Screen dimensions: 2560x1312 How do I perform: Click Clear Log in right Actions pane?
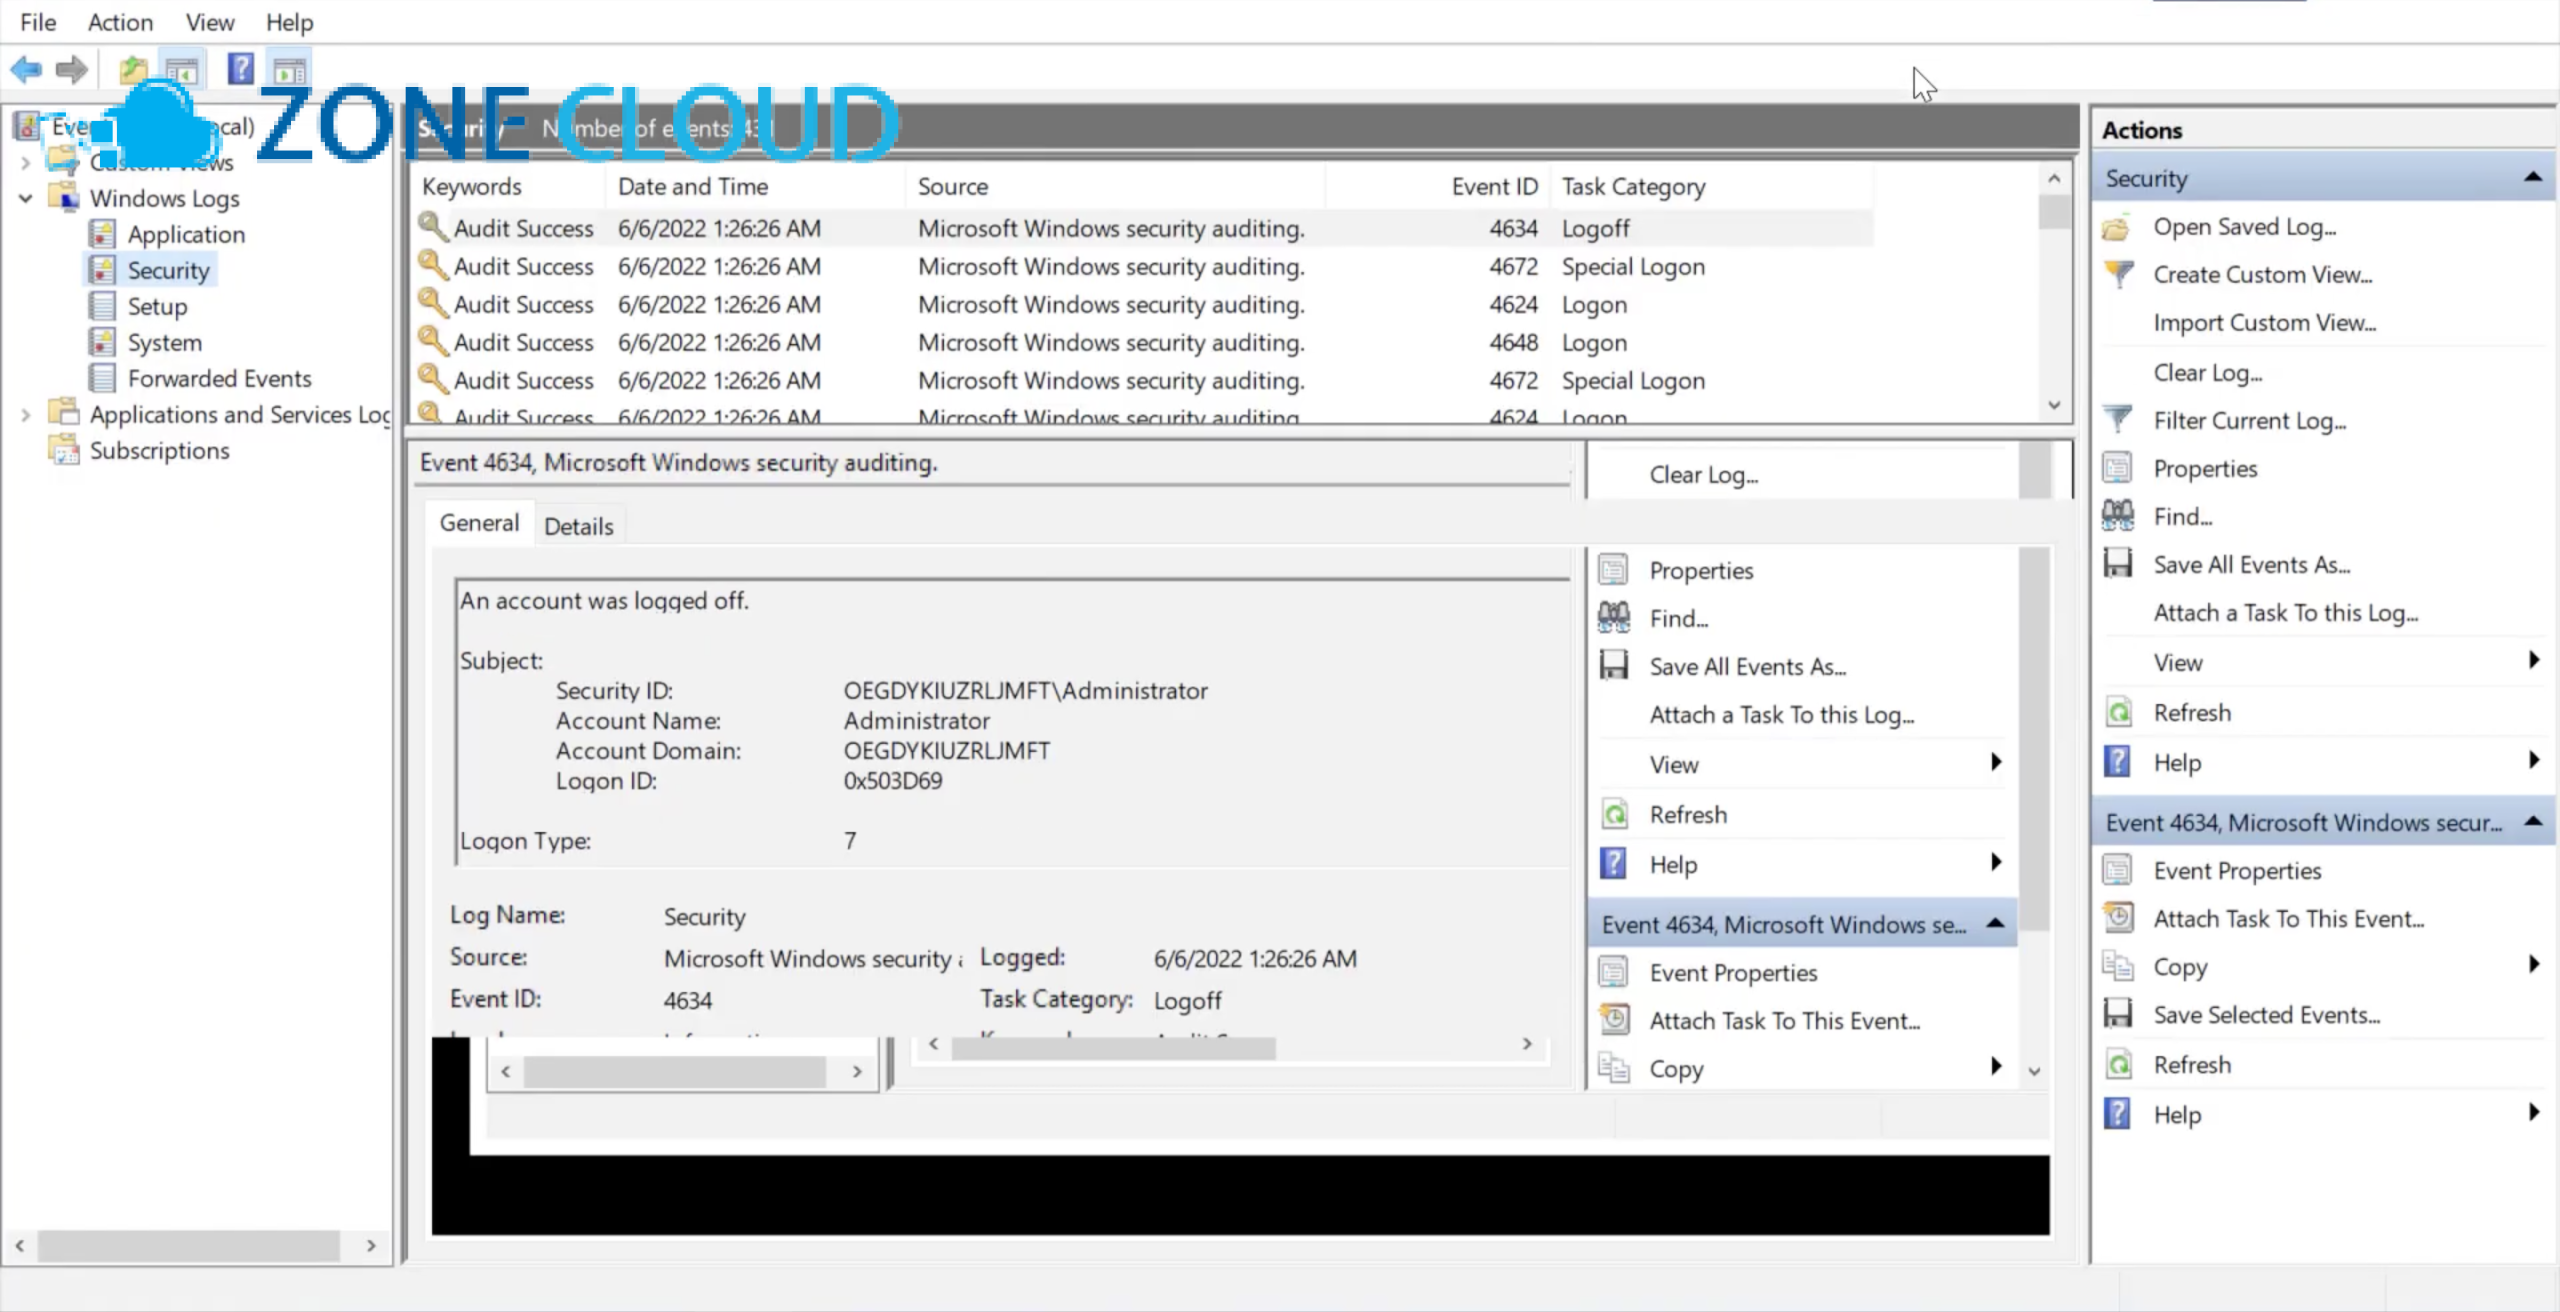pyautogui.click(x=2208, y=373)
